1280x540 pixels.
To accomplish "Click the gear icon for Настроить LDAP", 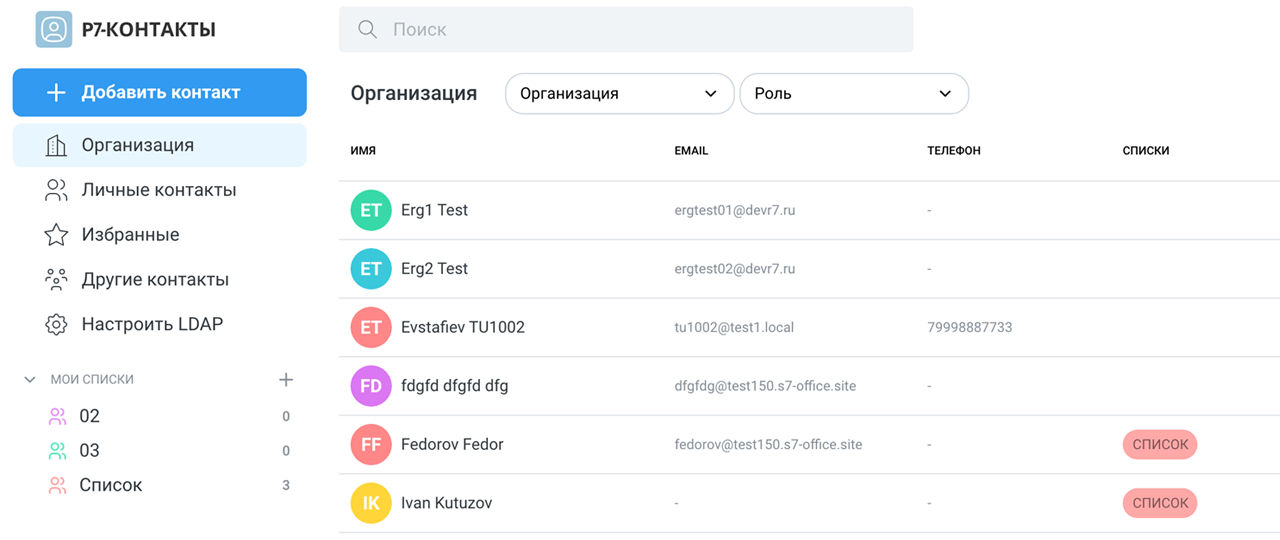I will point(56,324).
